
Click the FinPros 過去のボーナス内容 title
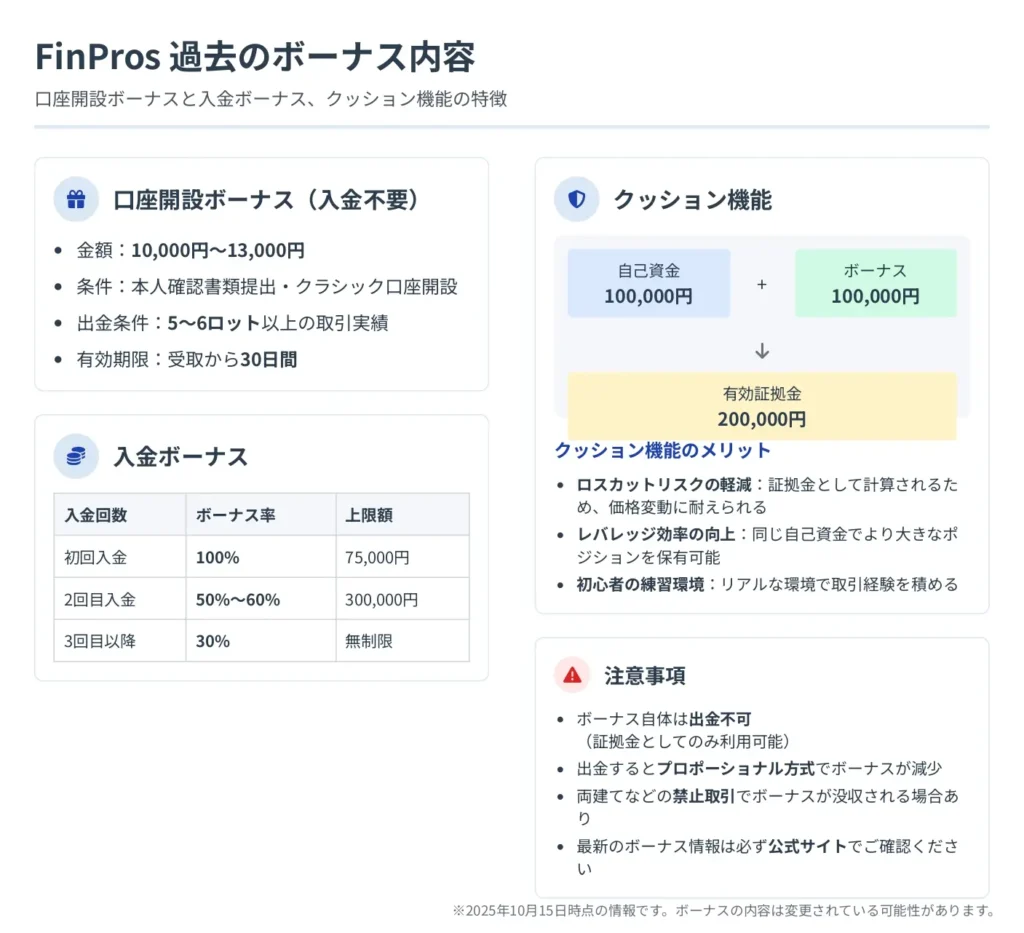coord(255,57)
